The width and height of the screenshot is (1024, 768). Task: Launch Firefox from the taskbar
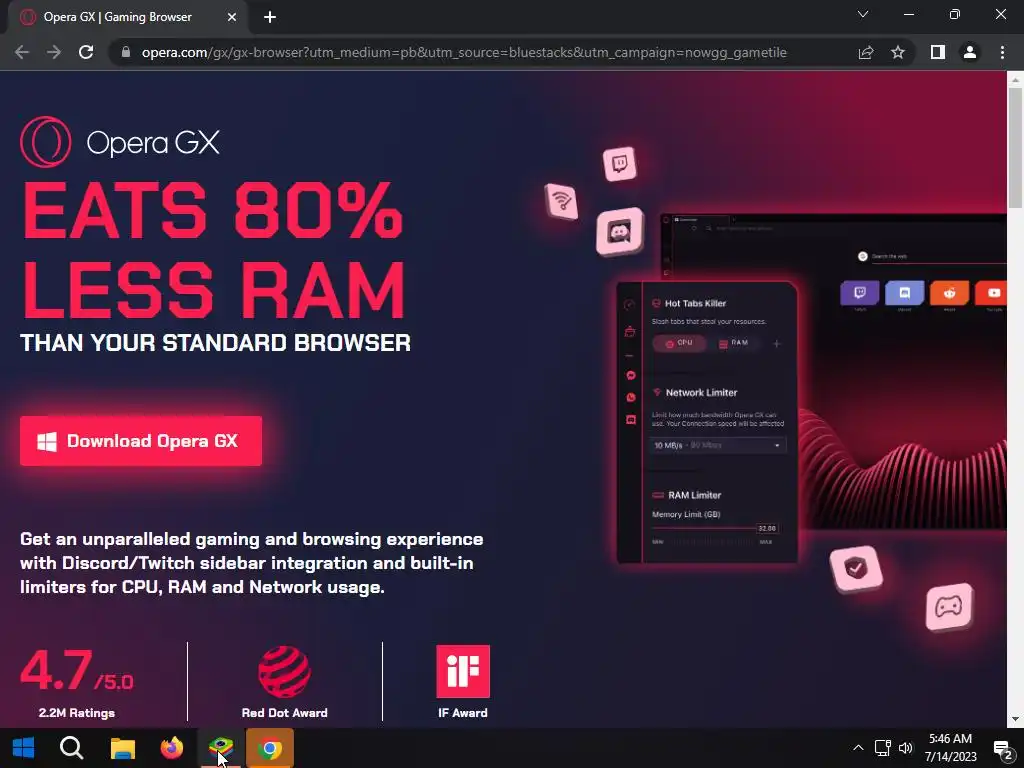click(172, 748)
